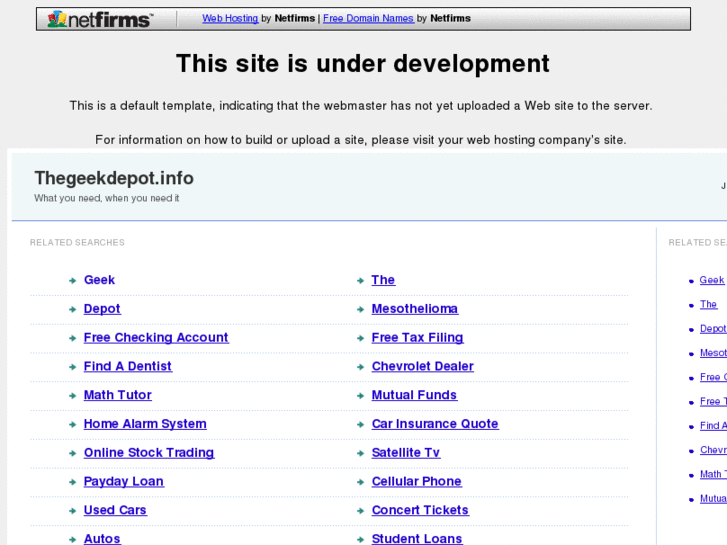This screenshot has width=727, height=545.
Task: Open the Mutual Funds link
Action: [415, 395]
